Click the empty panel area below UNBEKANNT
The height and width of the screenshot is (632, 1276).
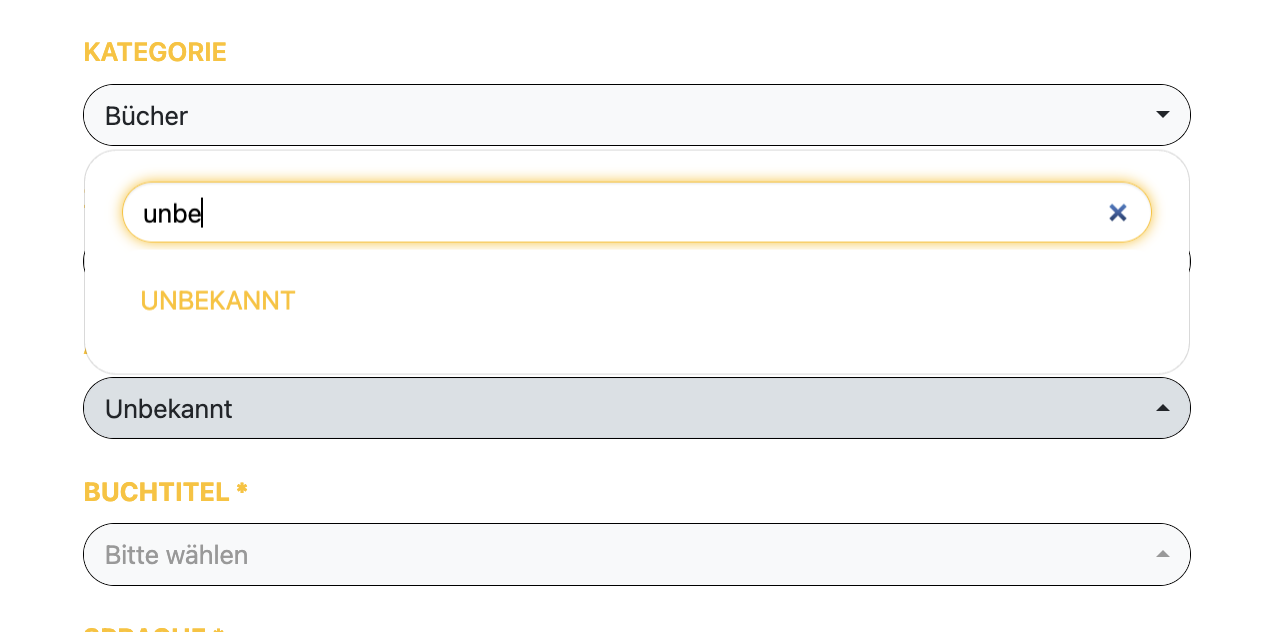tap(636, 347)
